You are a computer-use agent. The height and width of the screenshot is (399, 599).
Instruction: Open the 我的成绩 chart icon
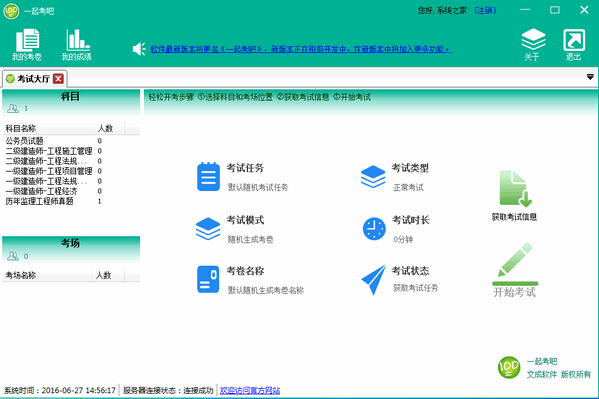tap(78, 40)
